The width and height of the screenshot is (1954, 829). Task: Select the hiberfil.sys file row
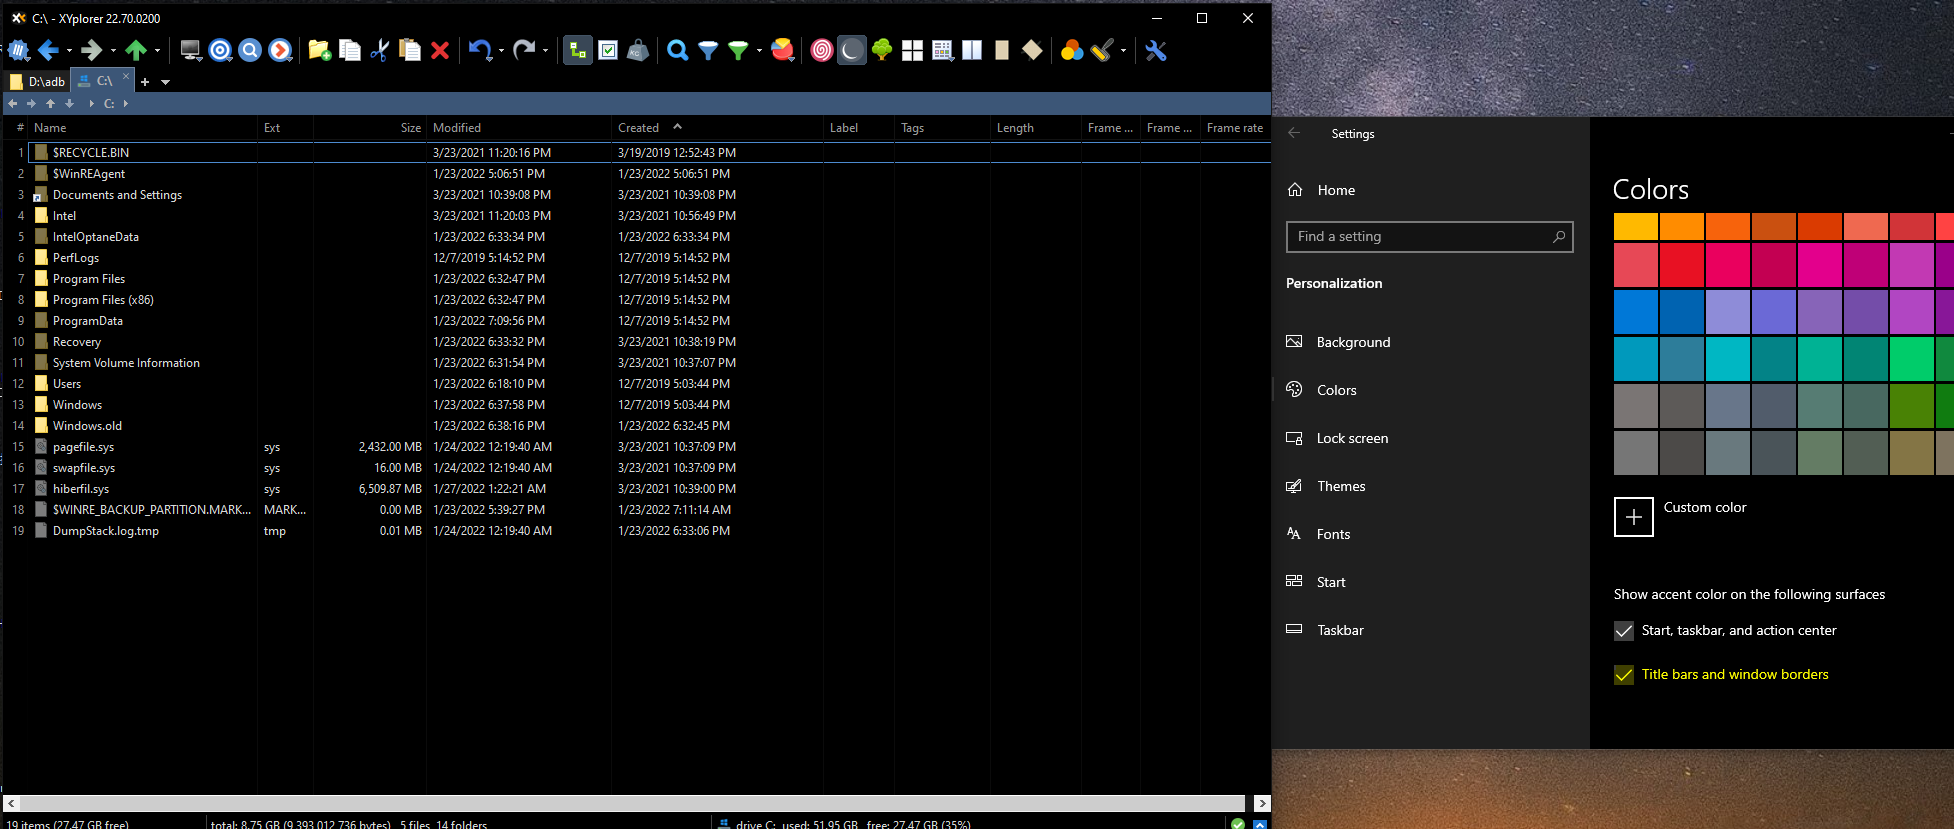(636, 489)
